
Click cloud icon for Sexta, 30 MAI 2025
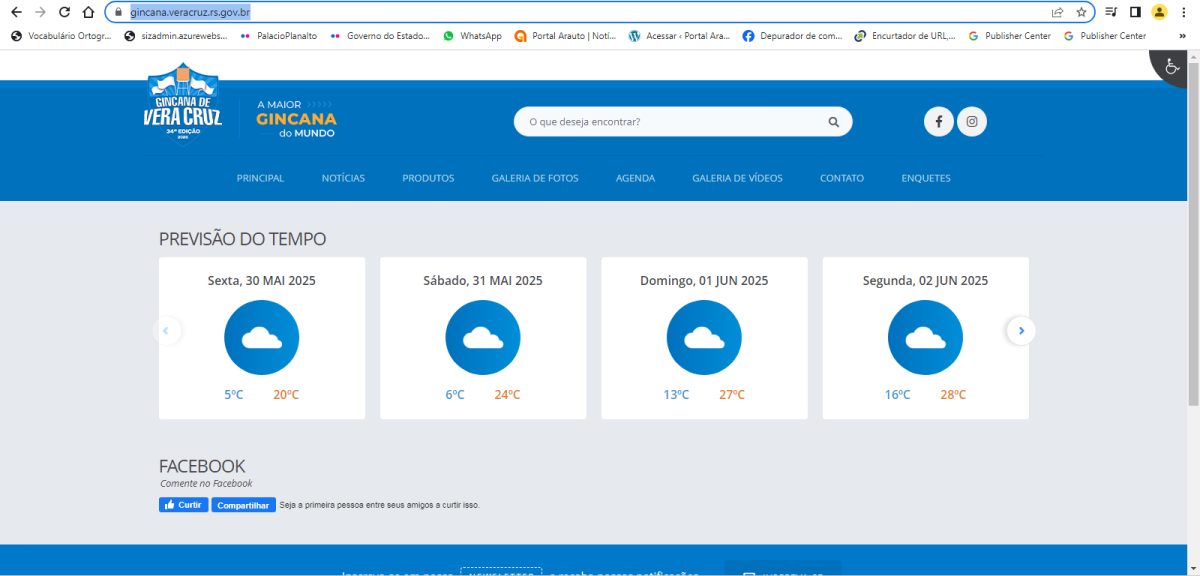pos(261,337)
